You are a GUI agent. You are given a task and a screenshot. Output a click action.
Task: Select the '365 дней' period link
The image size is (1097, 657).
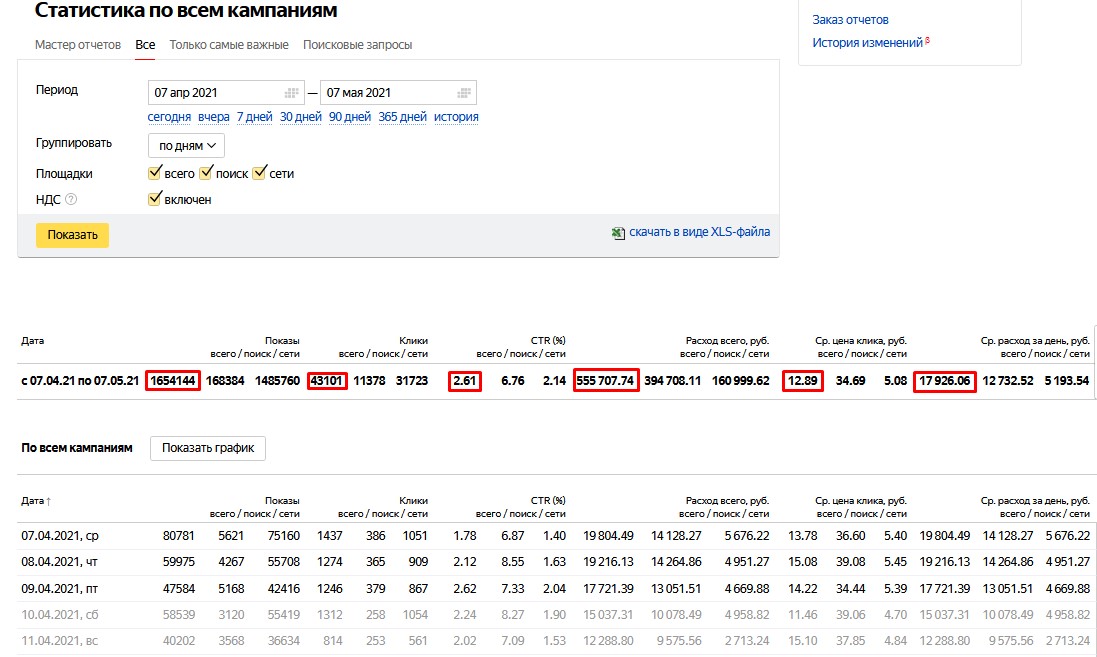[402, 117]
